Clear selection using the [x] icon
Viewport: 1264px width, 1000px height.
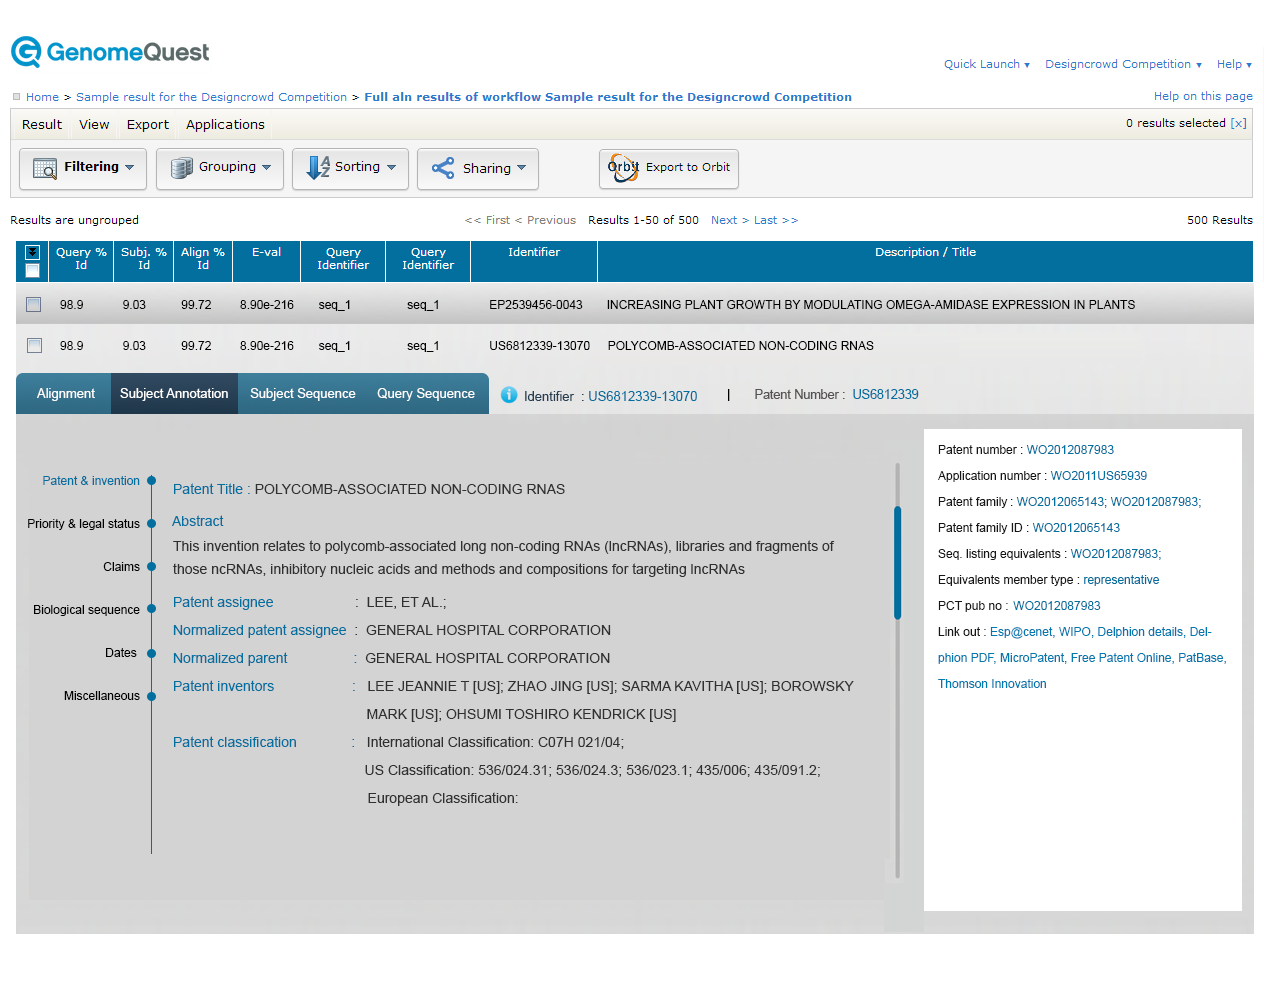pos(1238,123)
